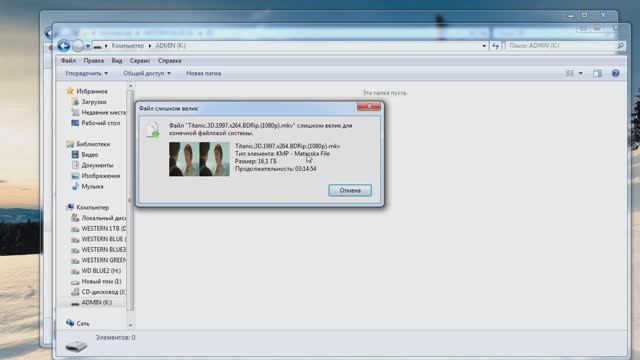Click the Размер: 16,1 ГБ text
Viewport: 640px width, 360px height.
click(x=256, y=161)
